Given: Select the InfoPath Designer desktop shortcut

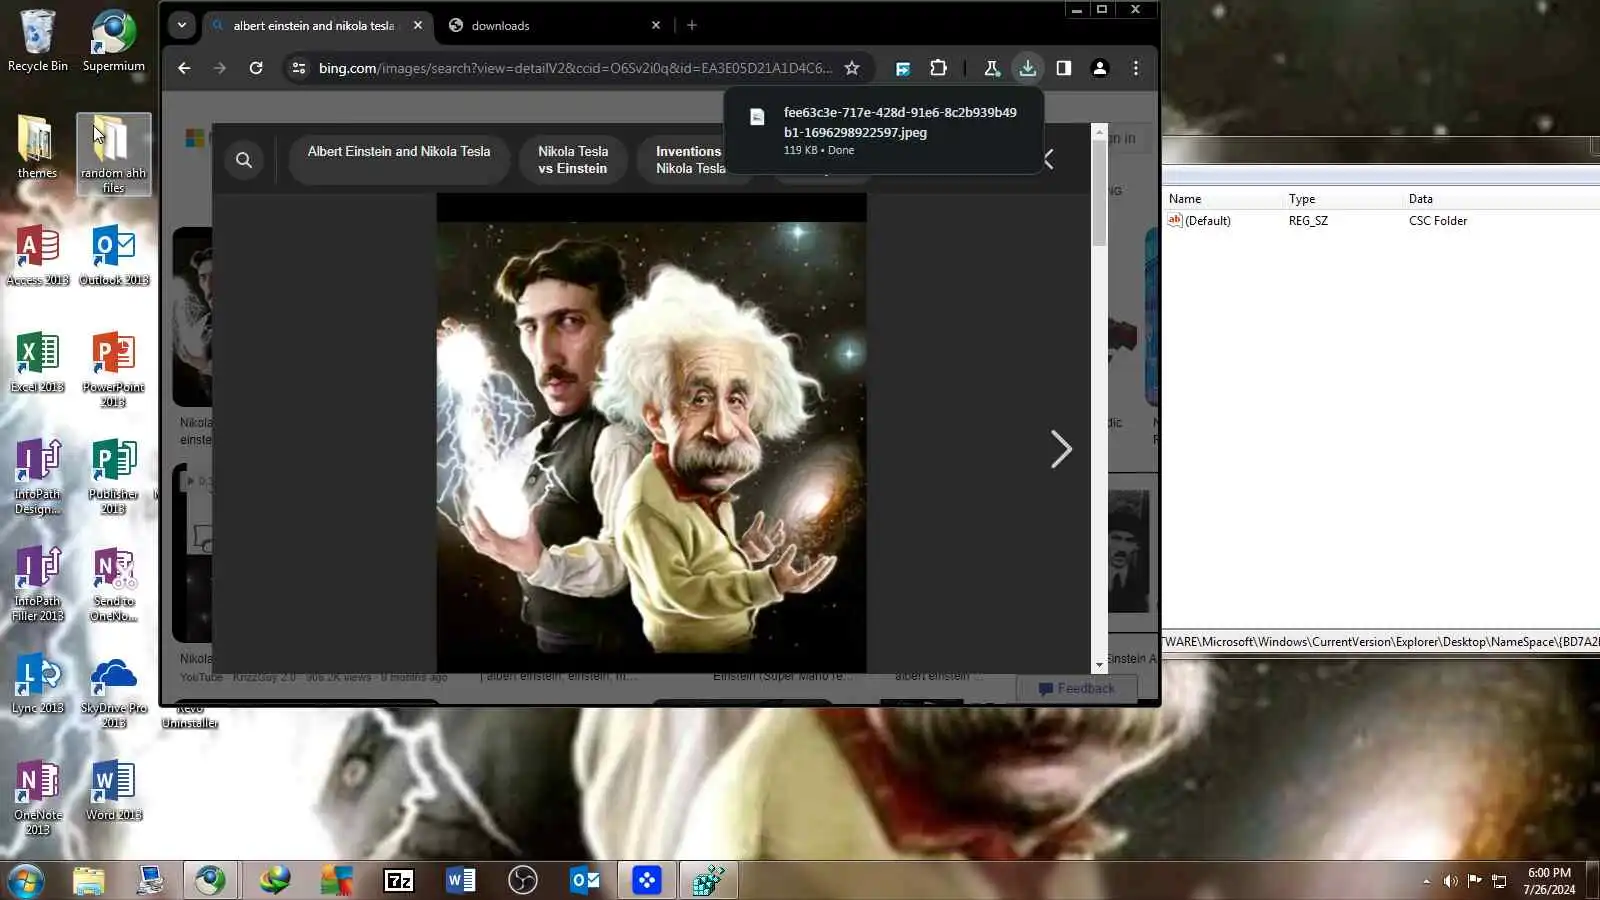Looking at the screenshot, I should 38,477.
